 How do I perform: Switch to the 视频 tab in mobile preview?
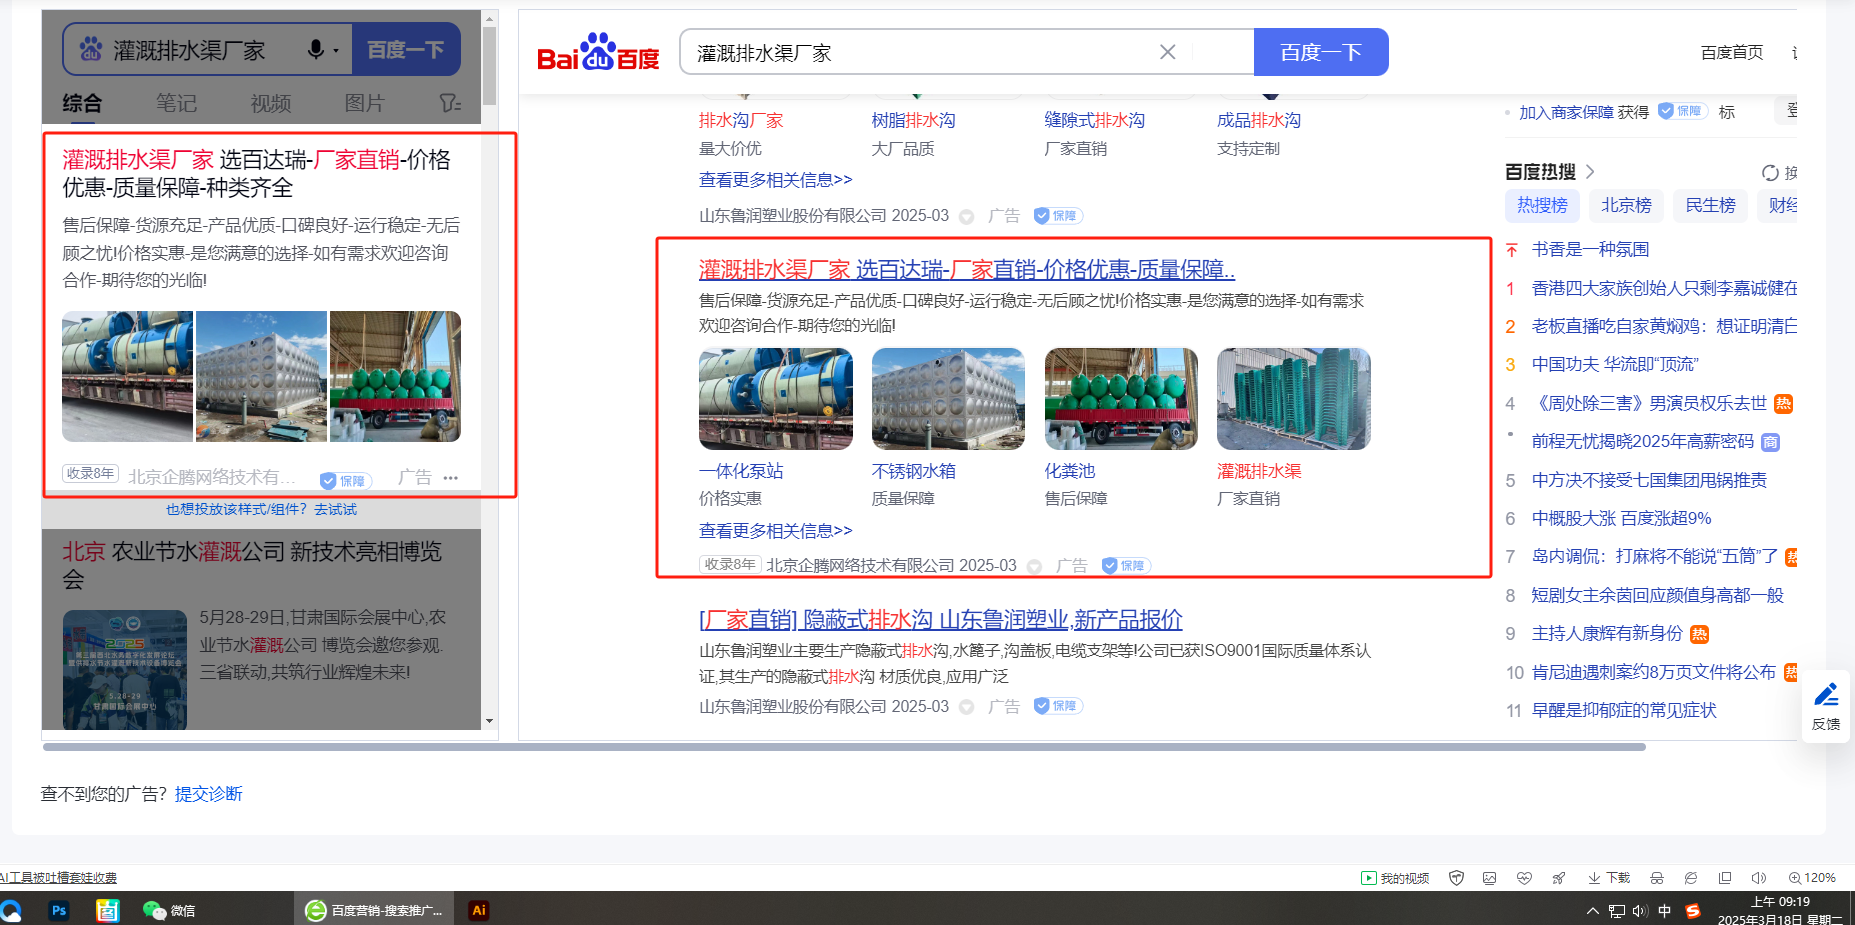(270, 103)
